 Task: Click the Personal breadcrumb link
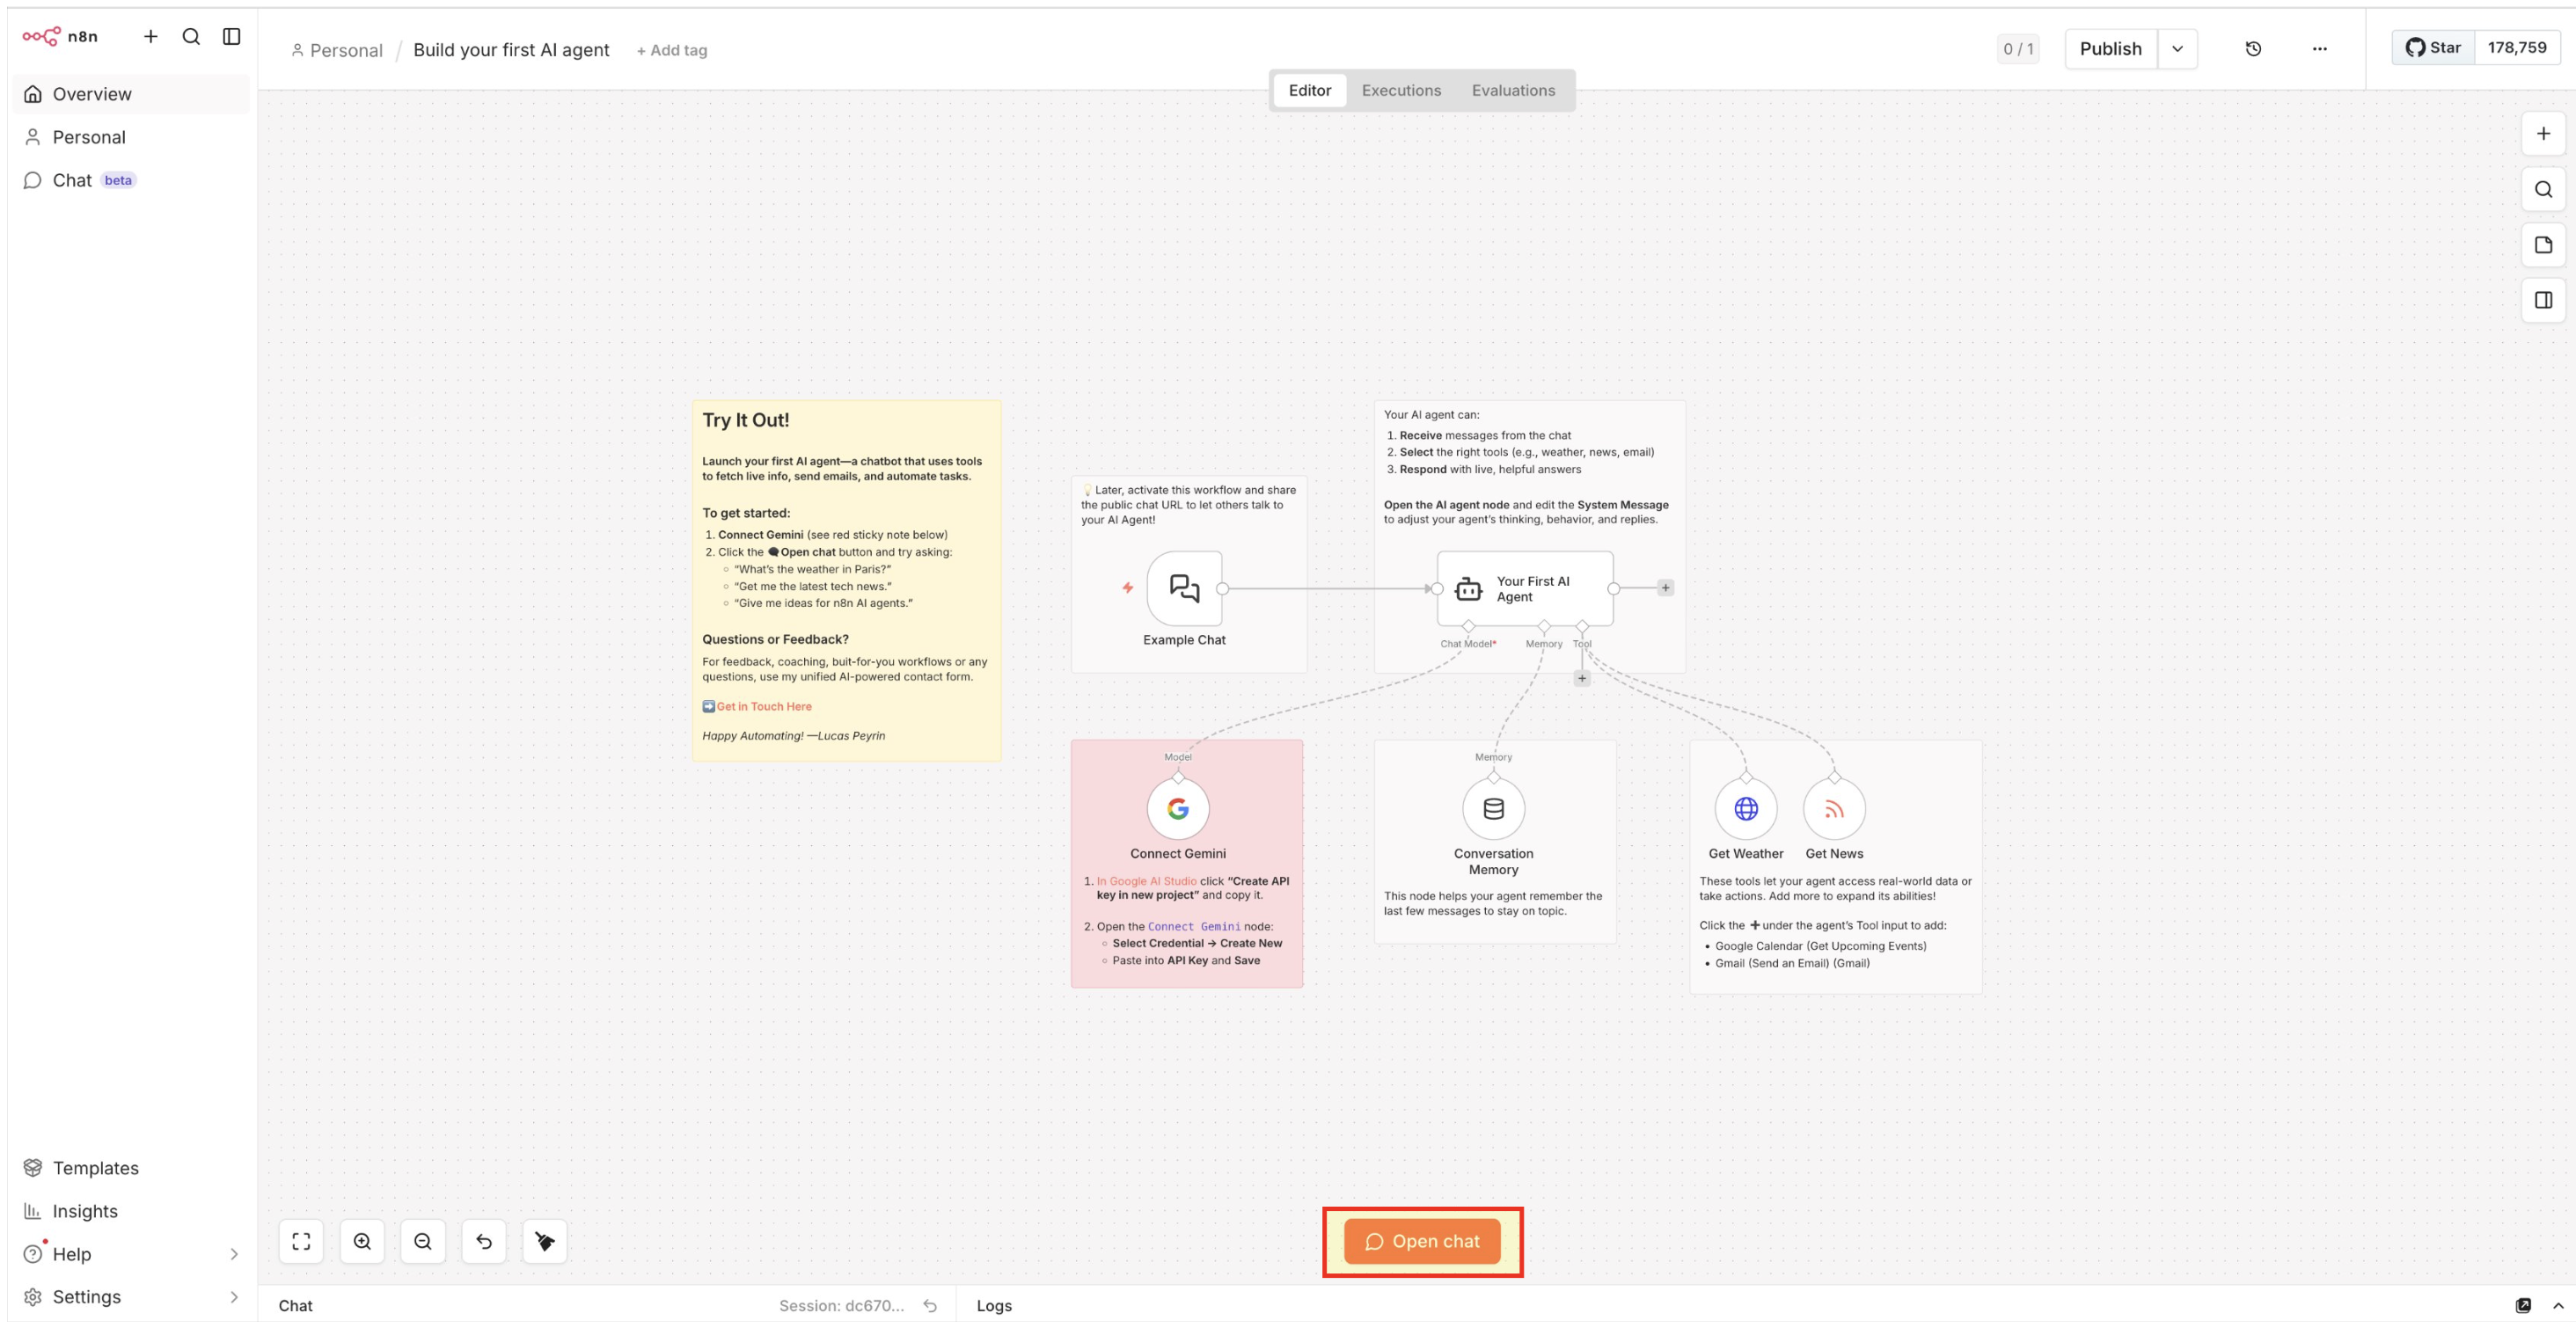point(337,50)
